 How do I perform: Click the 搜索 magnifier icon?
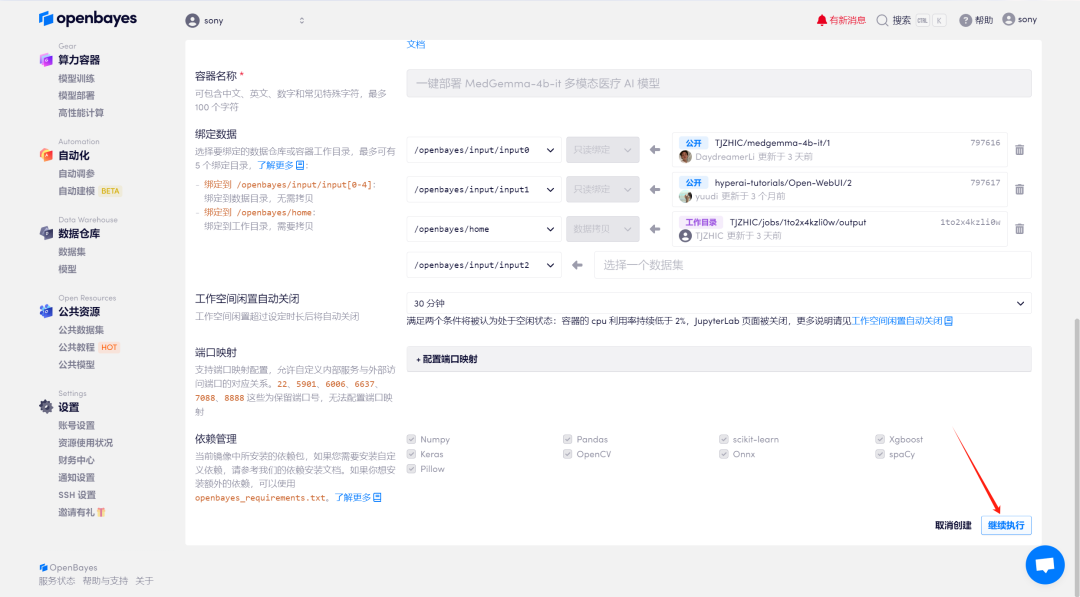882,20
